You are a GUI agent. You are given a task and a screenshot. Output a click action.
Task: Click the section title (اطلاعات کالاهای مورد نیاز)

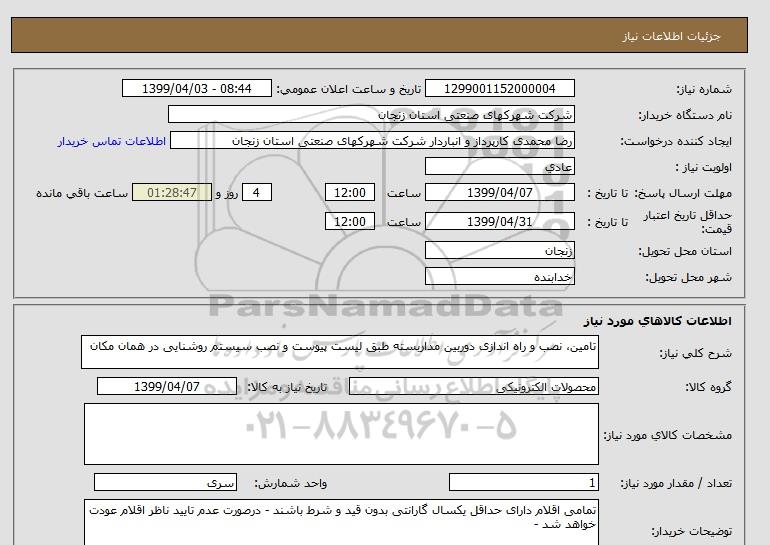click(x=658, y=321)
